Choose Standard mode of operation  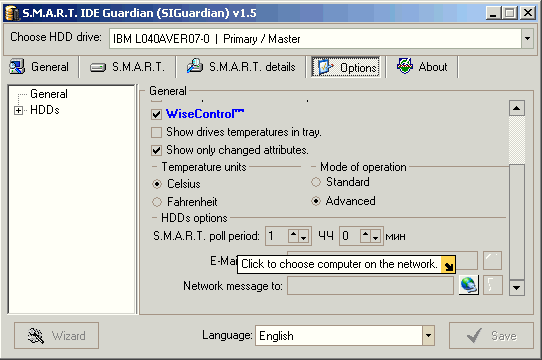(316, 182)
